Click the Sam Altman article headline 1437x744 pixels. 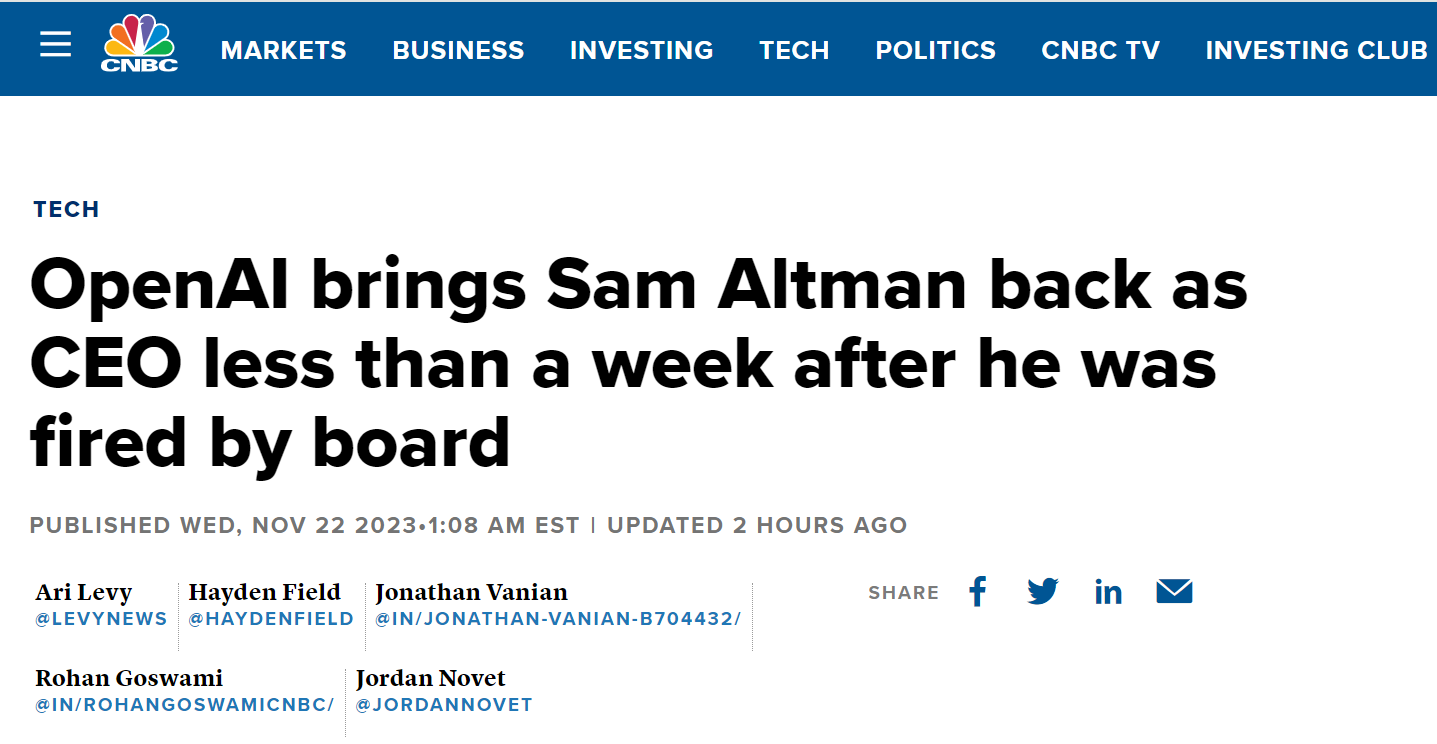[x=638, y=364]
